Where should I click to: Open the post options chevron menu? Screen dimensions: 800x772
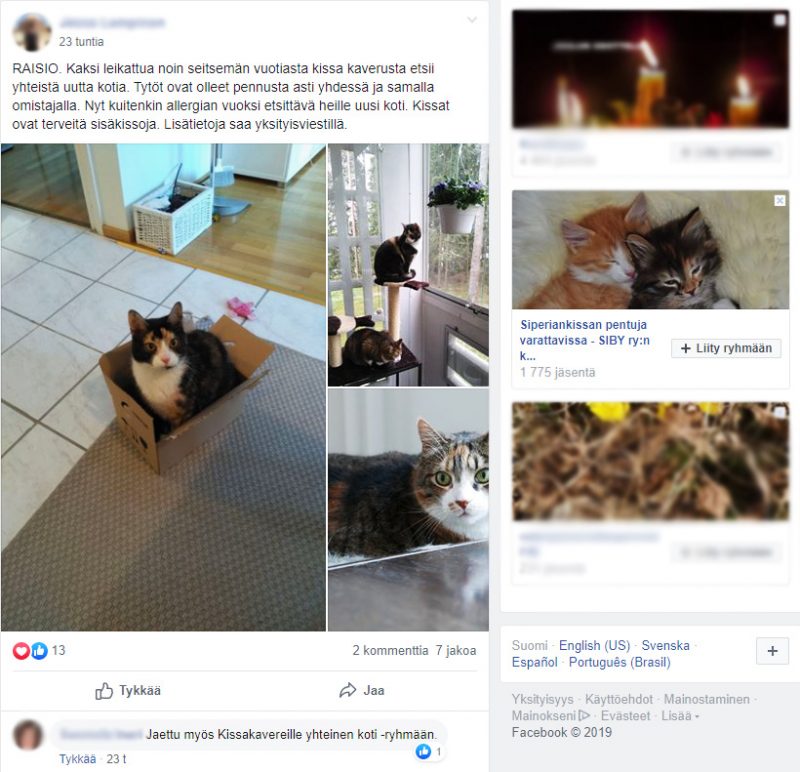[472, 20]
